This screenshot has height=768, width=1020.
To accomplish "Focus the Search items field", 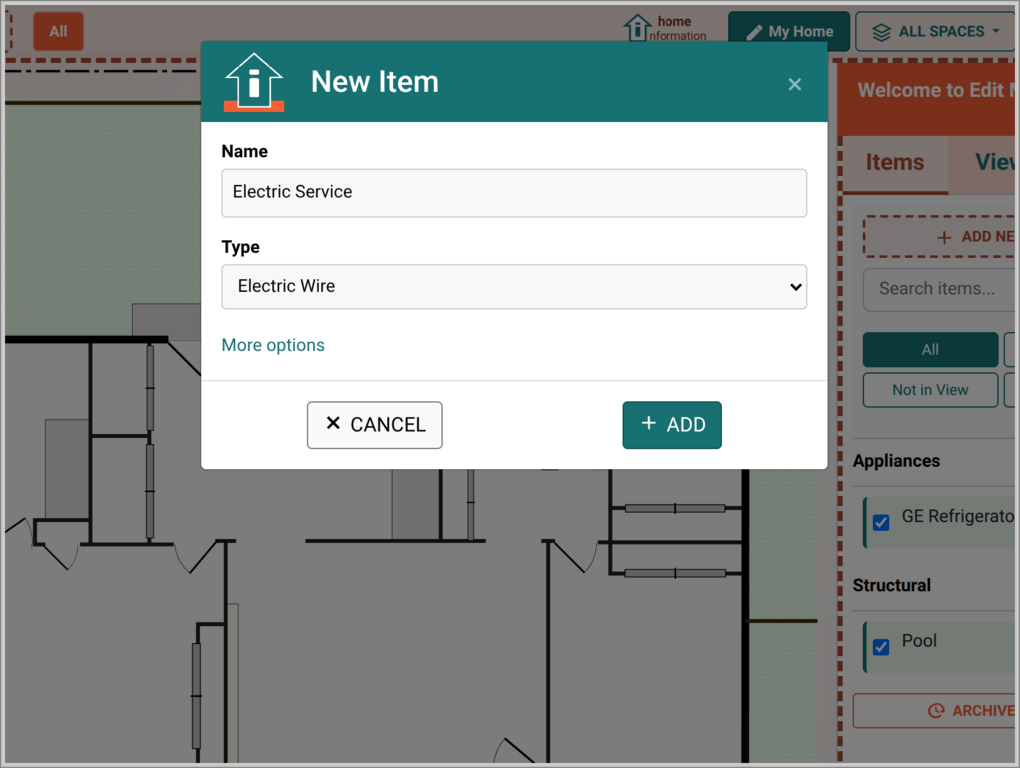I will pos(940,289).
